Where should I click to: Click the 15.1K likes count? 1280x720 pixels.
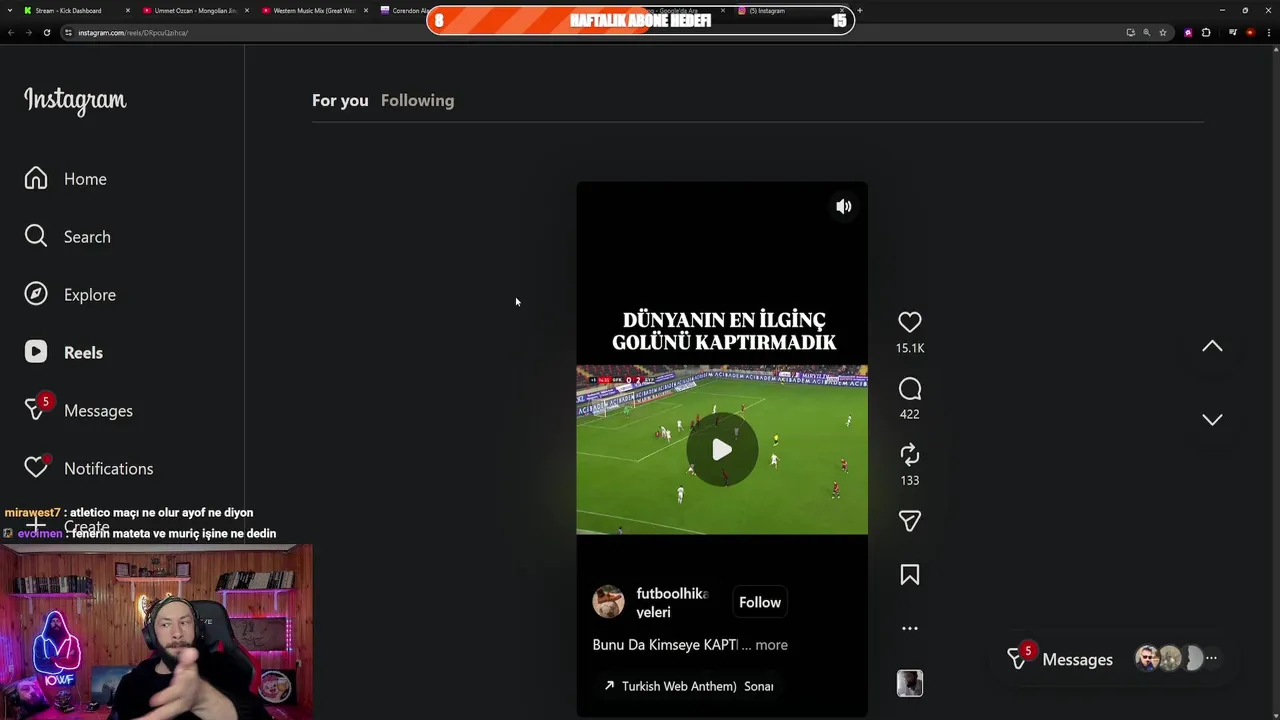pyautogui.click(x=910, y=348)
